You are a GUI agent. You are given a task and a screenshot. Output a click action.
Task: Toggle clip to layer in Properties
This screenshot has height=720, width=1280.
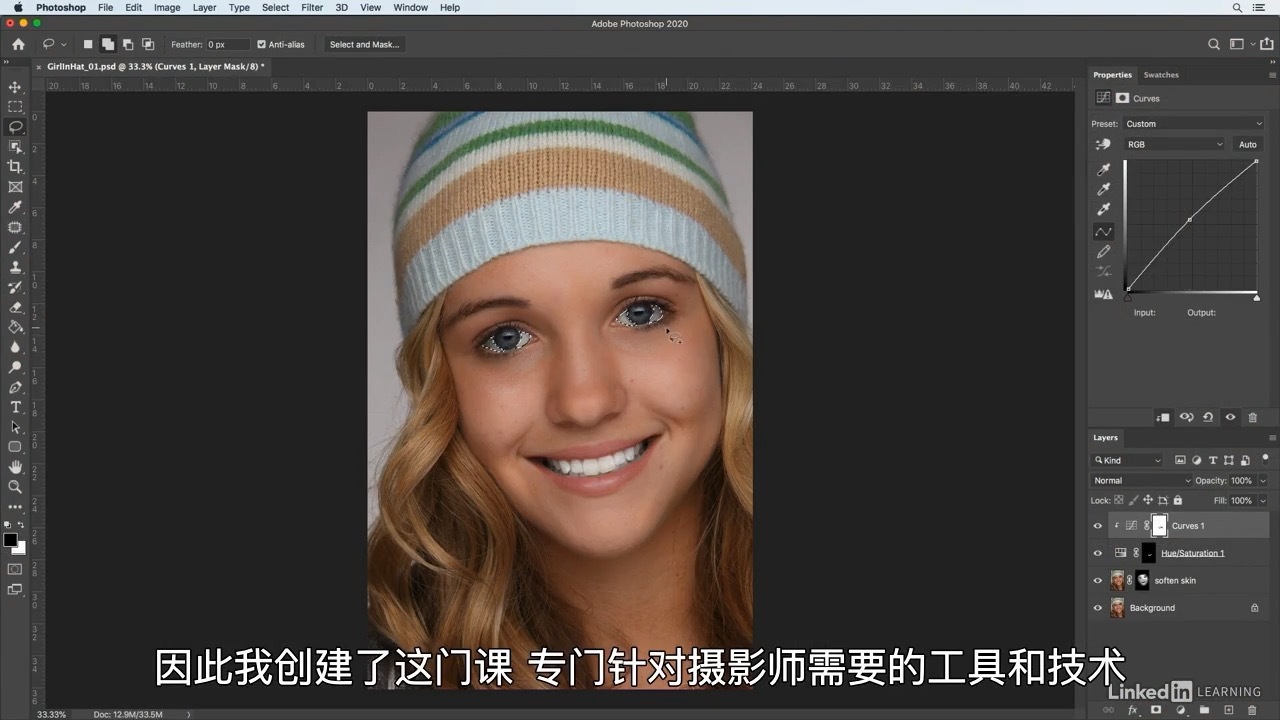(x=1163, y=417)
